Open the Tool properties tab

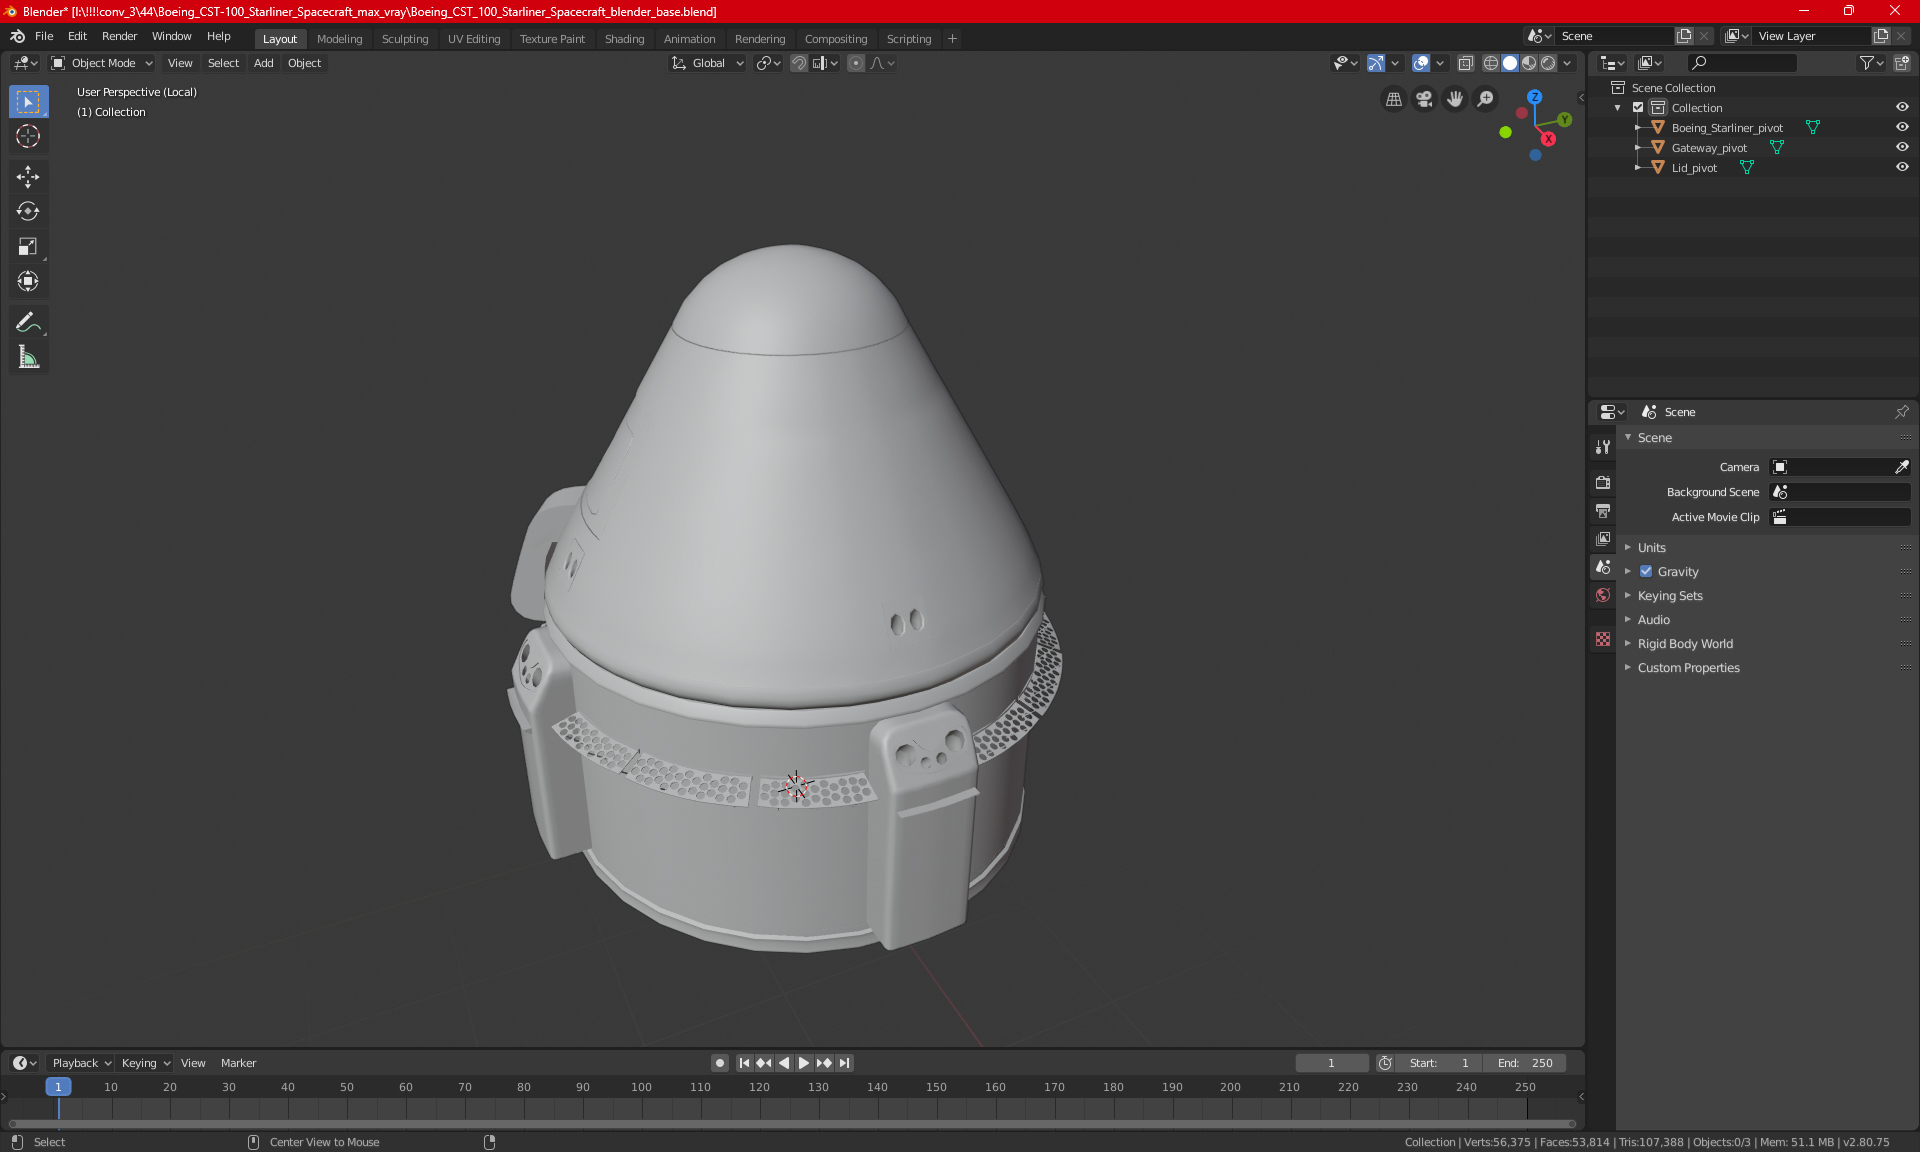[1603, 447]
